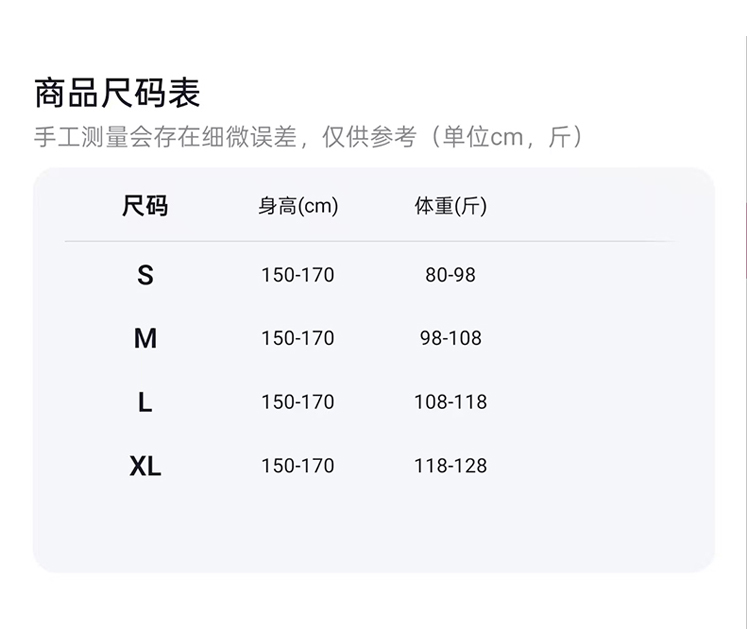The image size is (750, 629).
Task: Click the M row height value 150-170
Action: 298,338
